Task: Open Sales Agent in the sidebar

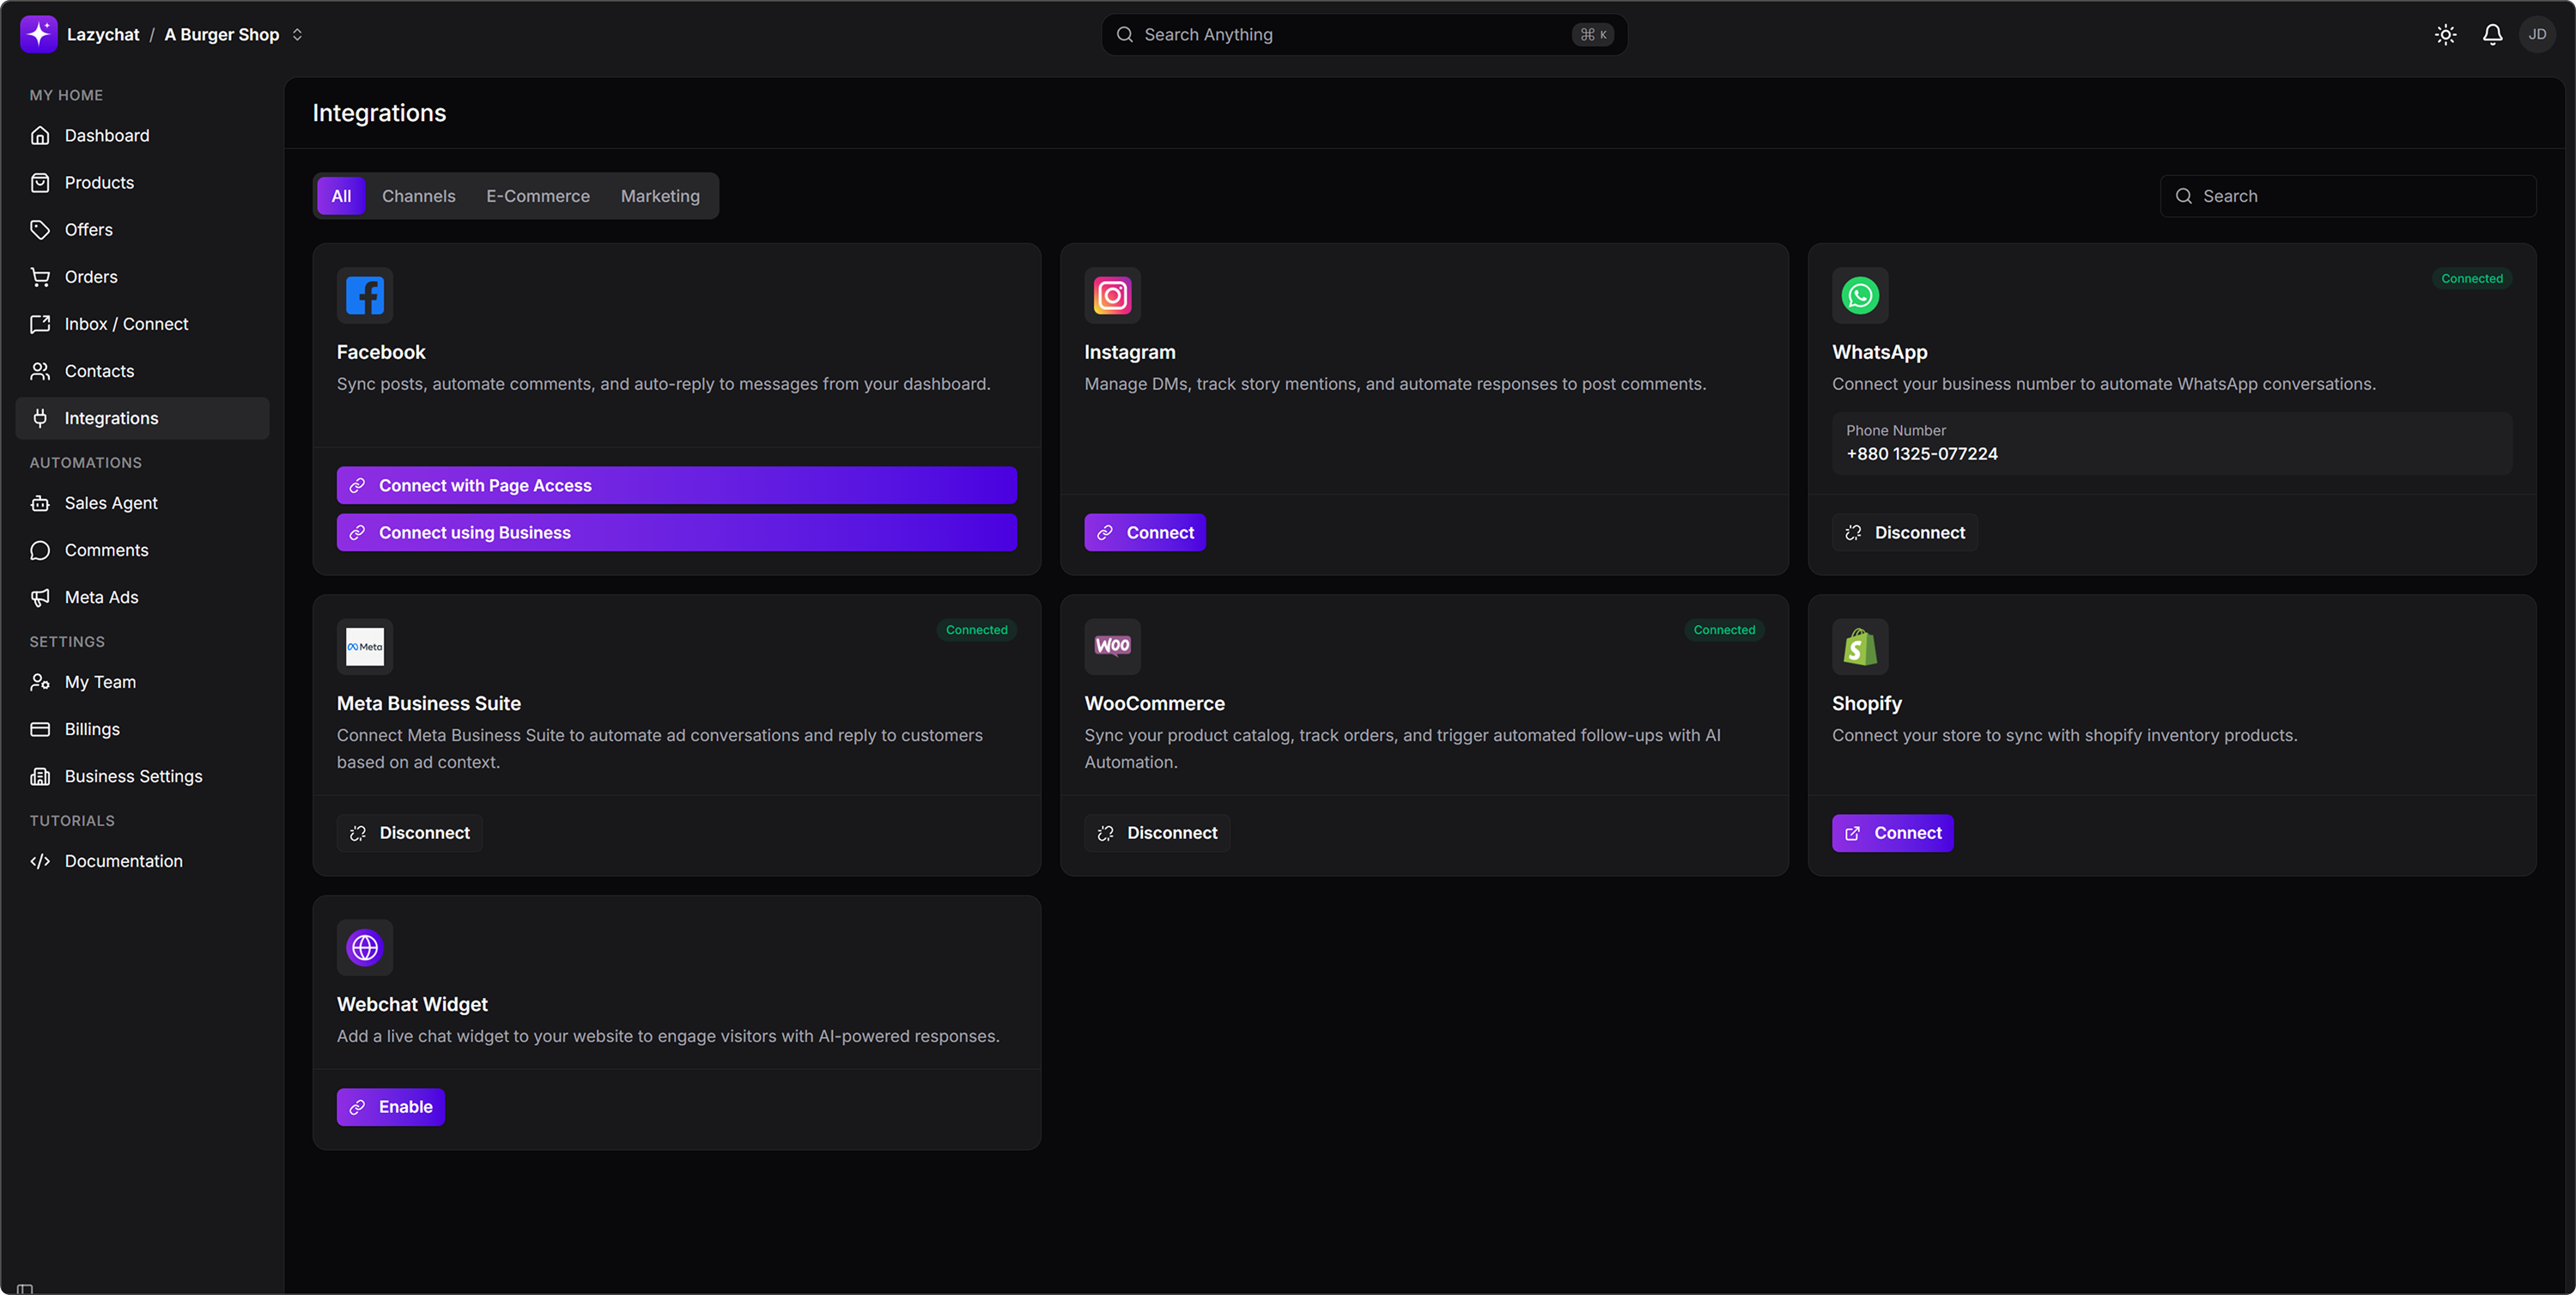Action: tap(111, 503)
